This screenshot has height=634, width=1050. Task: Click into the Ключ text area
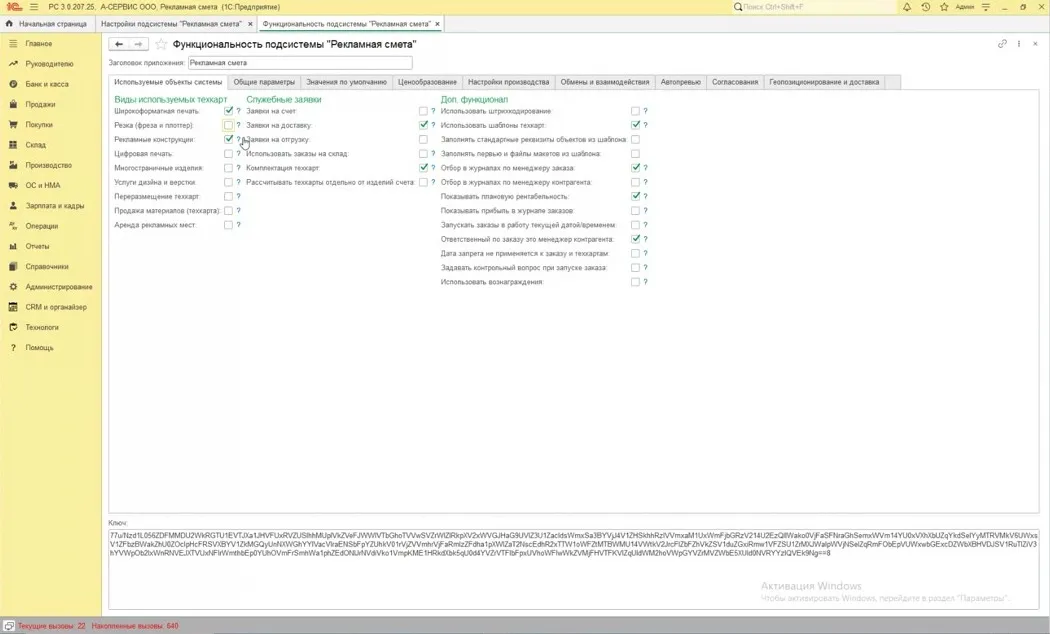(574, 569)
